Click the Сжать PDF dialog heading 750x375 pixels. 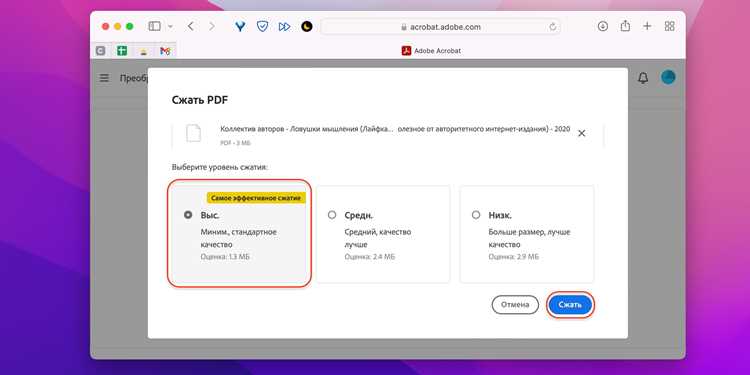click(x=200, y=100)
